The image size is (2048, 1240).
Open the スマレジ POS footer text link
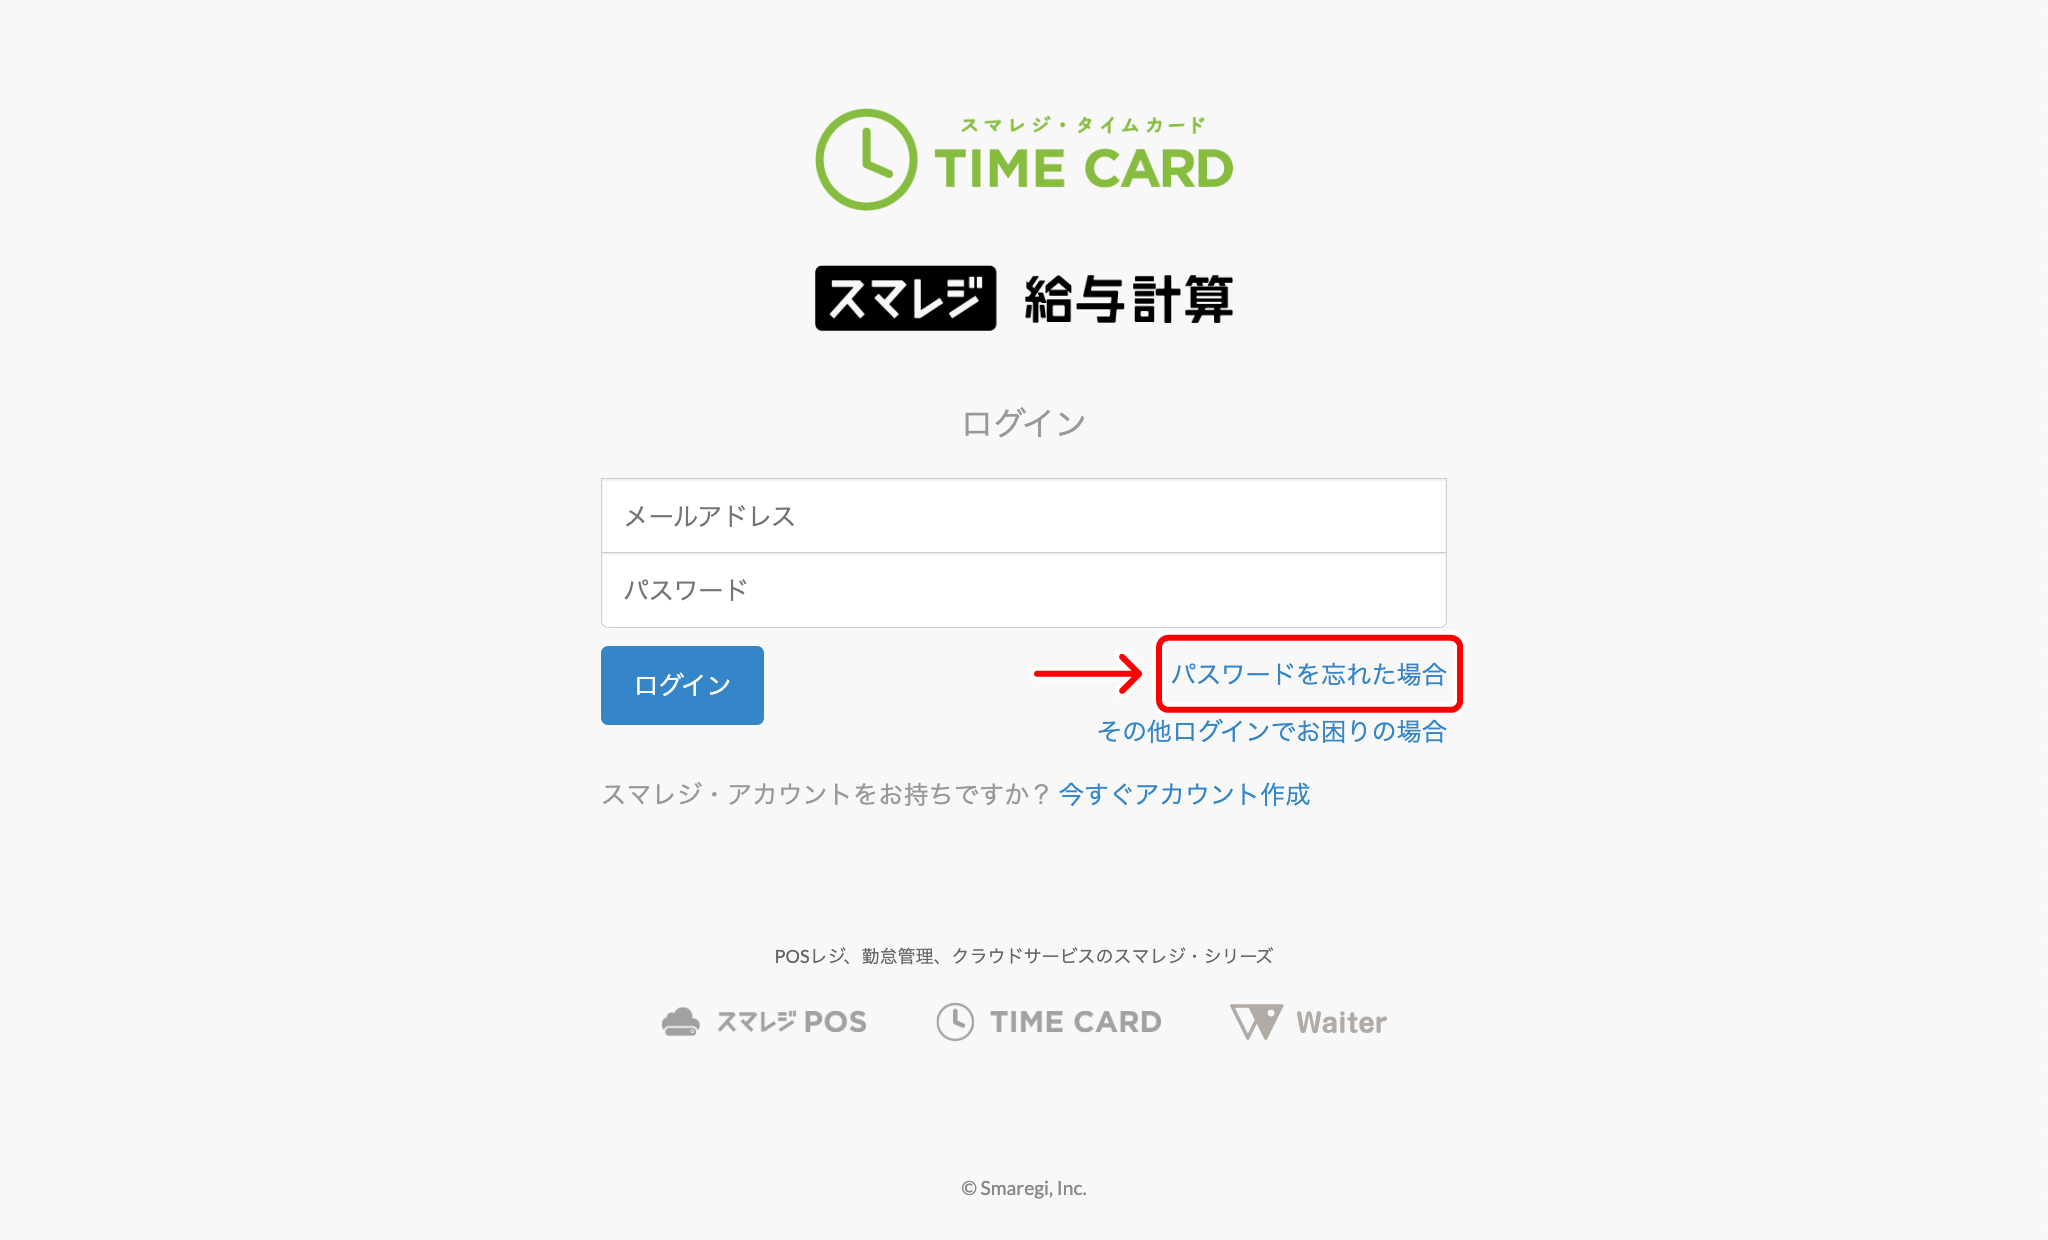coord(791,1022)
